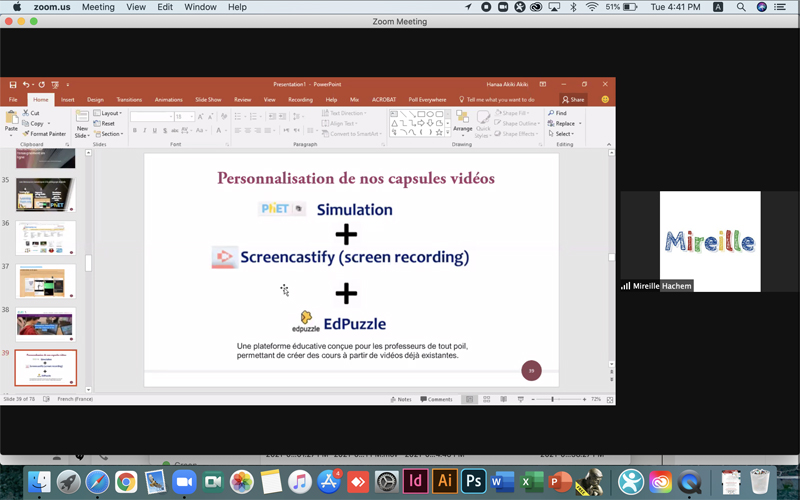Toggle the Notes pane in the status bar
800x500 pixels.
click(401, 399)
